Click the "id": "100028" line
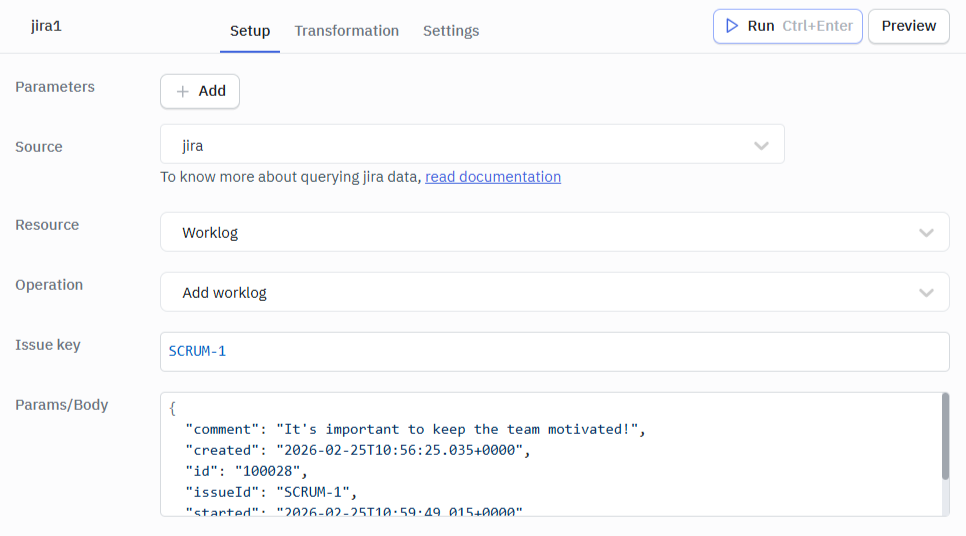This screenshot has width=966, height=536. (246, 471)
